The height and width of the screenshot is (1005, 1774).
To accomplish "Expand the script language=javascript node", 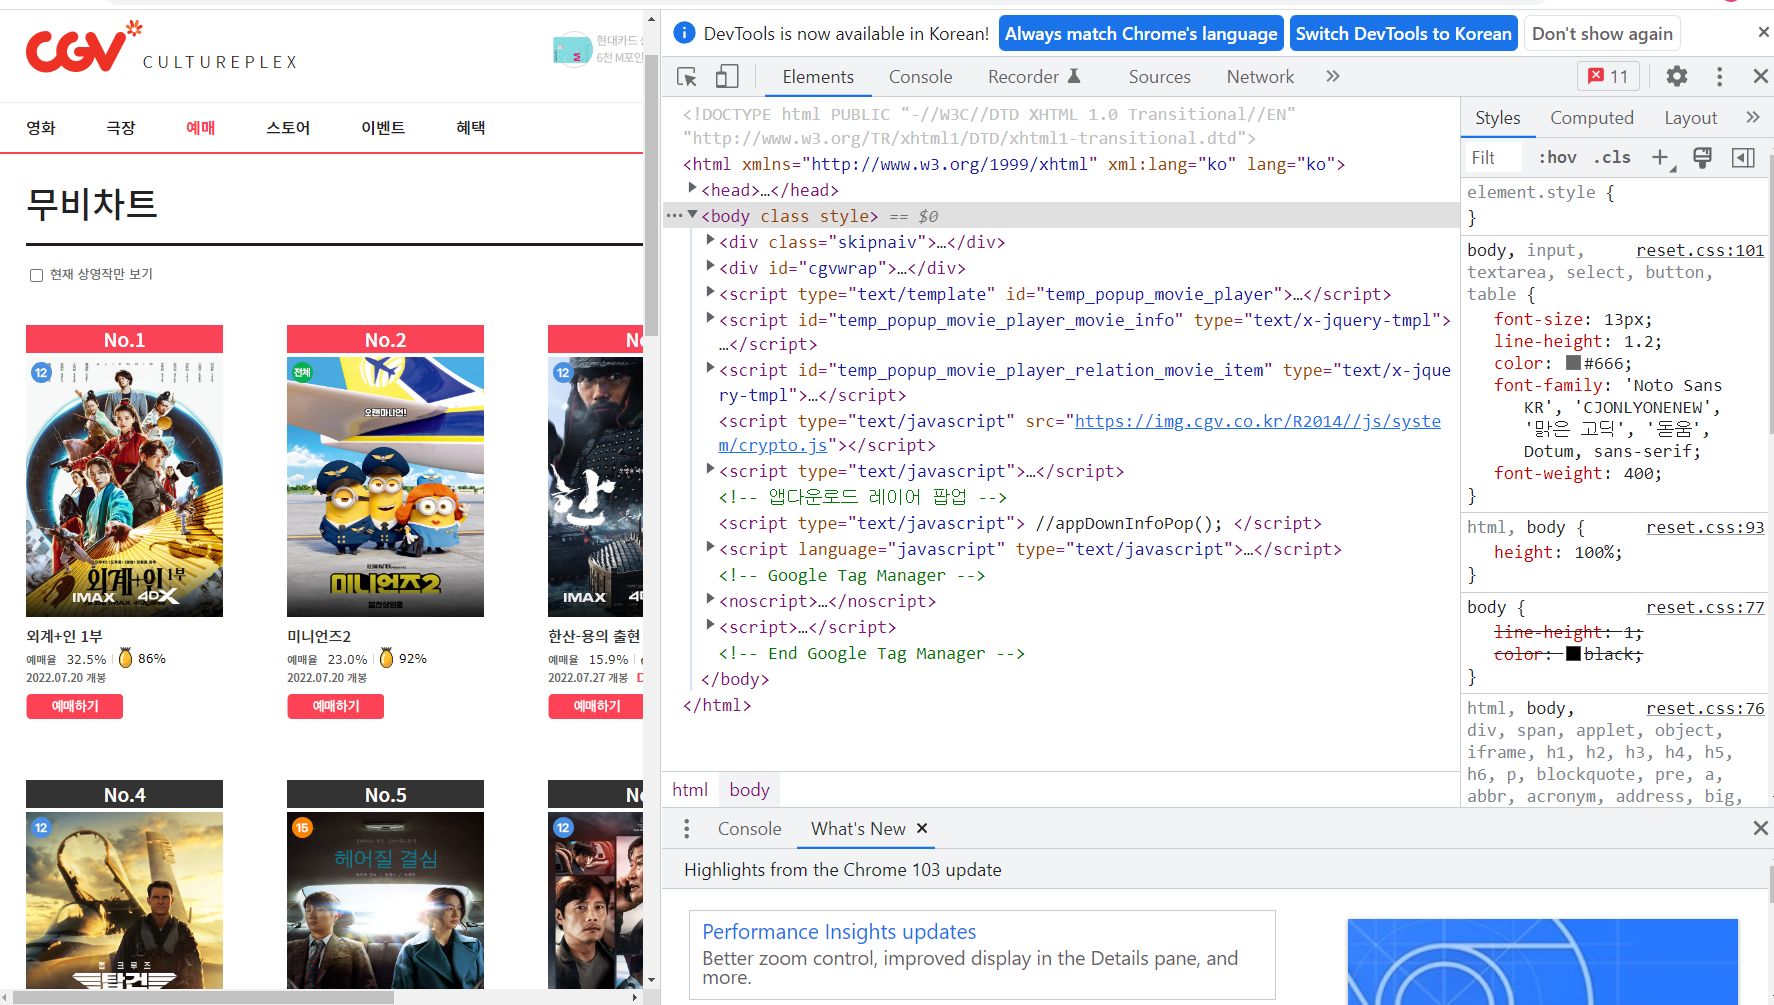I will (710, 547).
